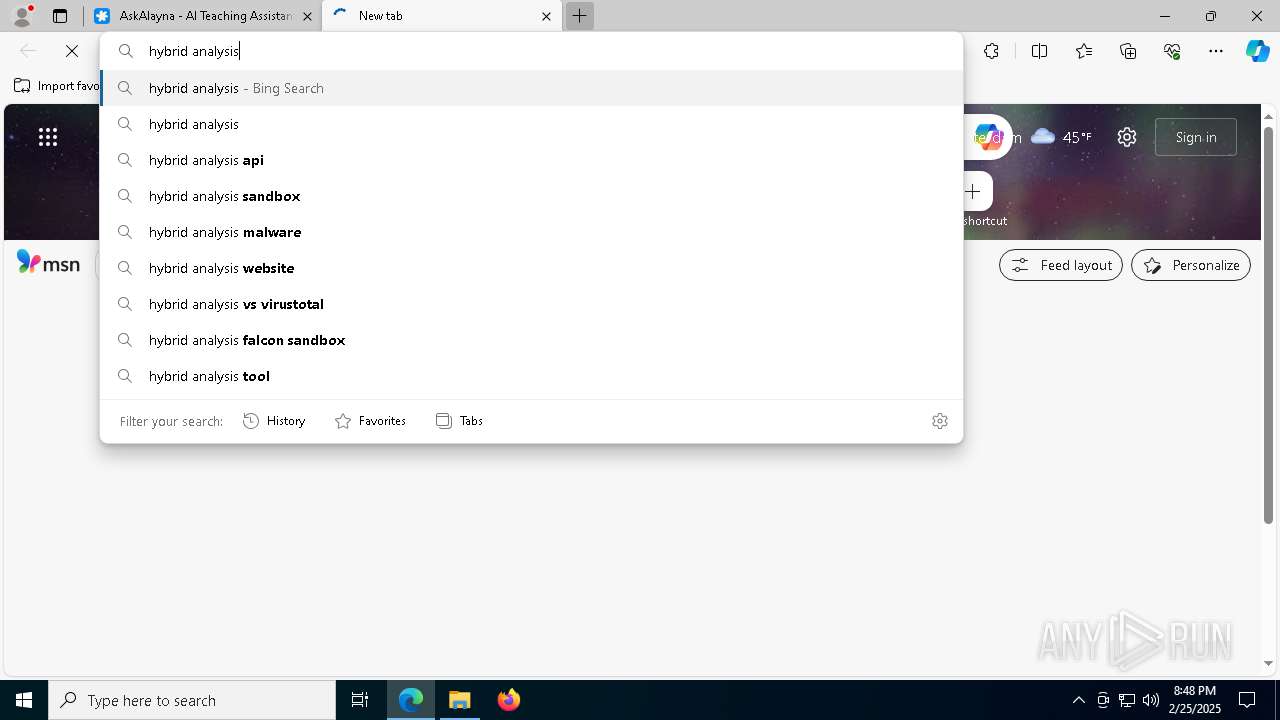Pick suggestion hybrid analysis falcon sandbox
This screenshot has width=1280, height=720.
point(531,340)
